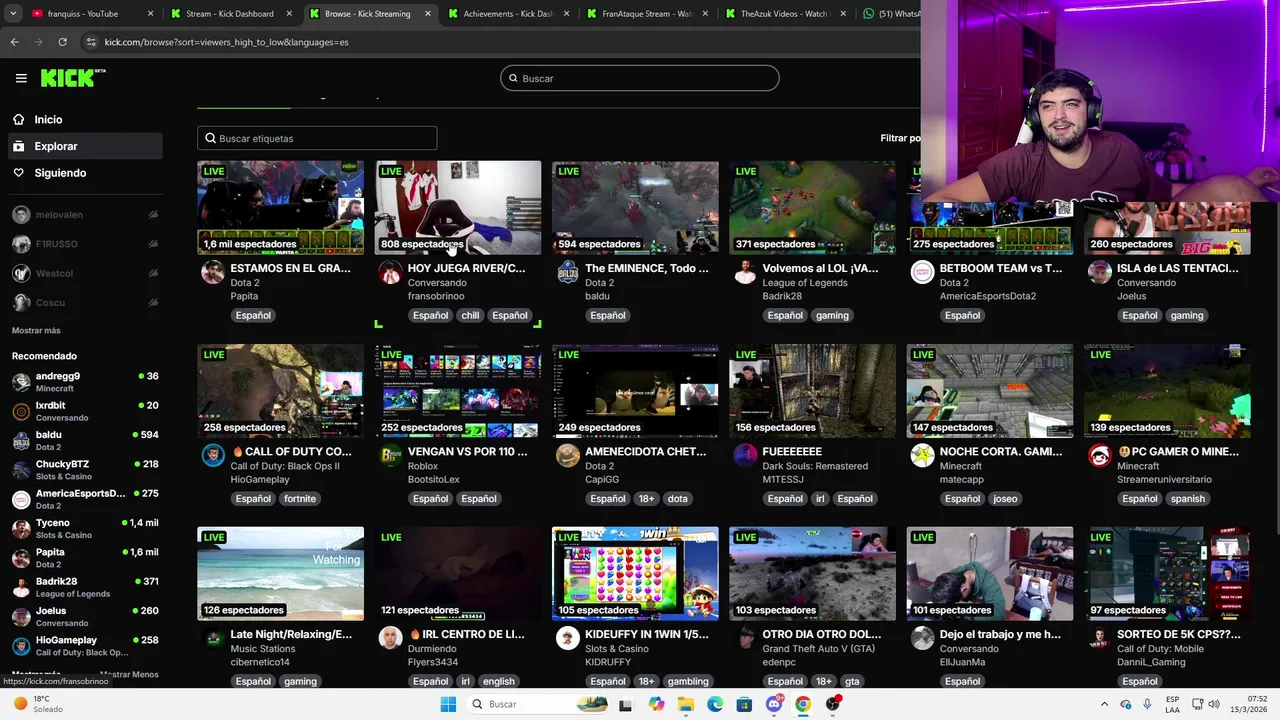Image resolution: width=1280 pixels, height=720 pixels.
Task: Click the gaming tag under Volvemos al LOL
Action: (832, 315)
